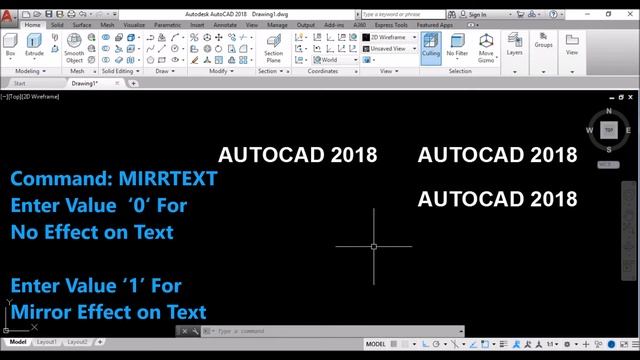640x360 pixels.
Task: Click Sign In to Autodesk account
Action: coord(477,14)
